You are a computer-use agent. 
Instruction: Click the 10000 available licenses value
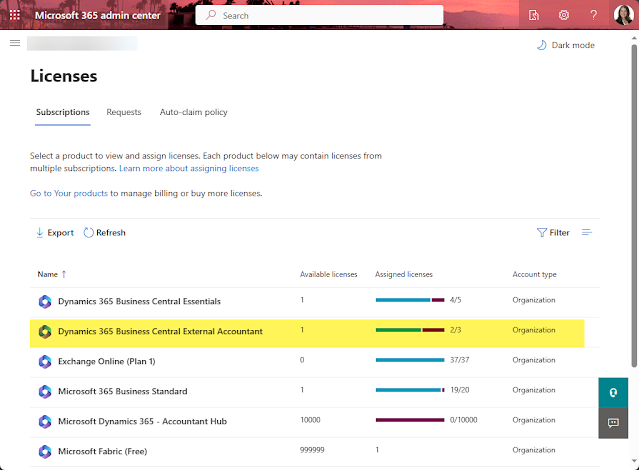[x=310, y=420]
